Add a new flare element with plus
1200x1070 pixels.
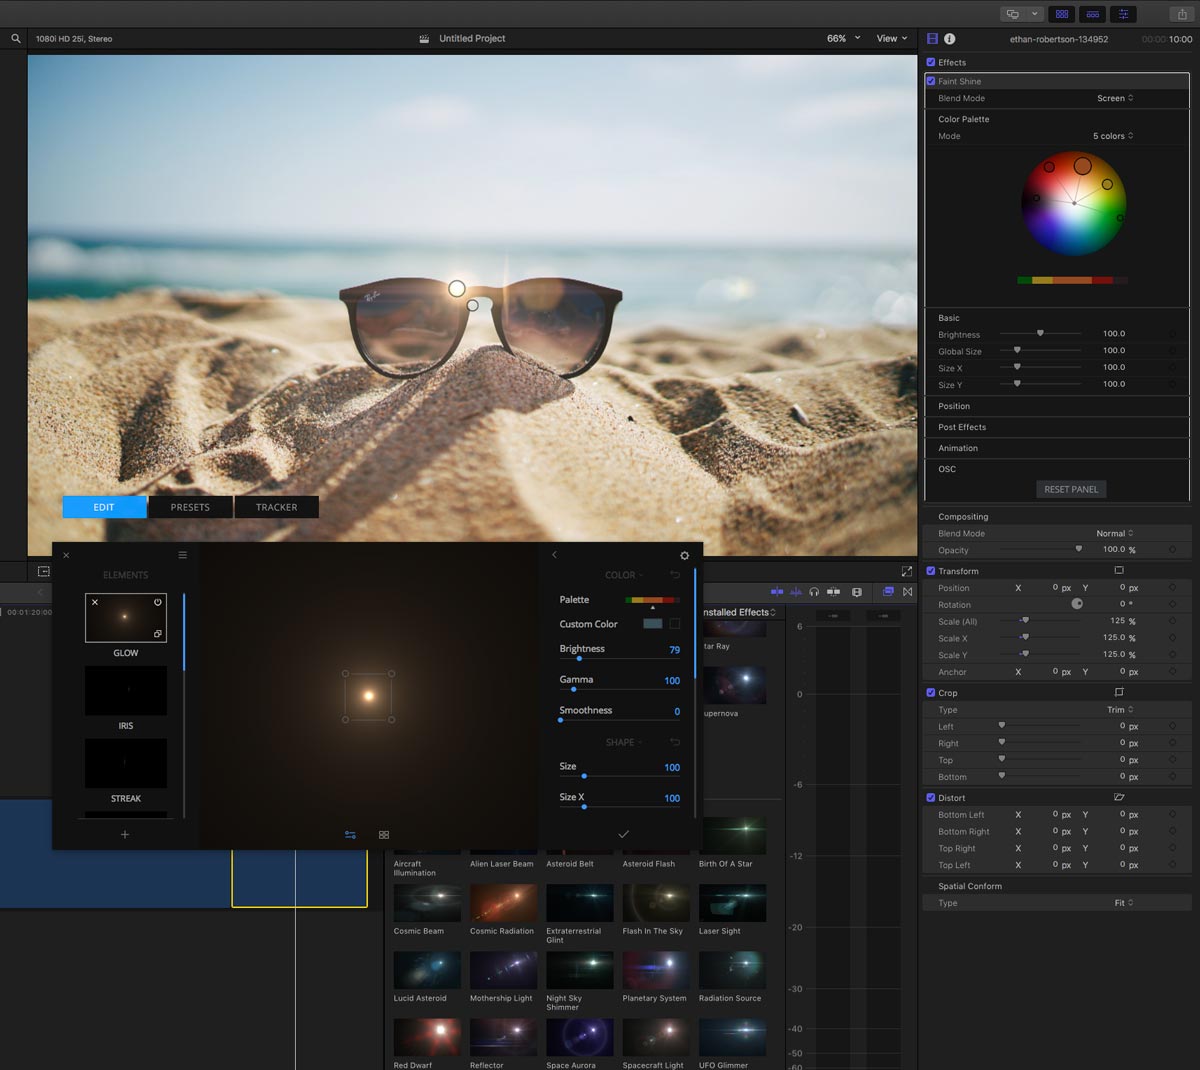125,834
